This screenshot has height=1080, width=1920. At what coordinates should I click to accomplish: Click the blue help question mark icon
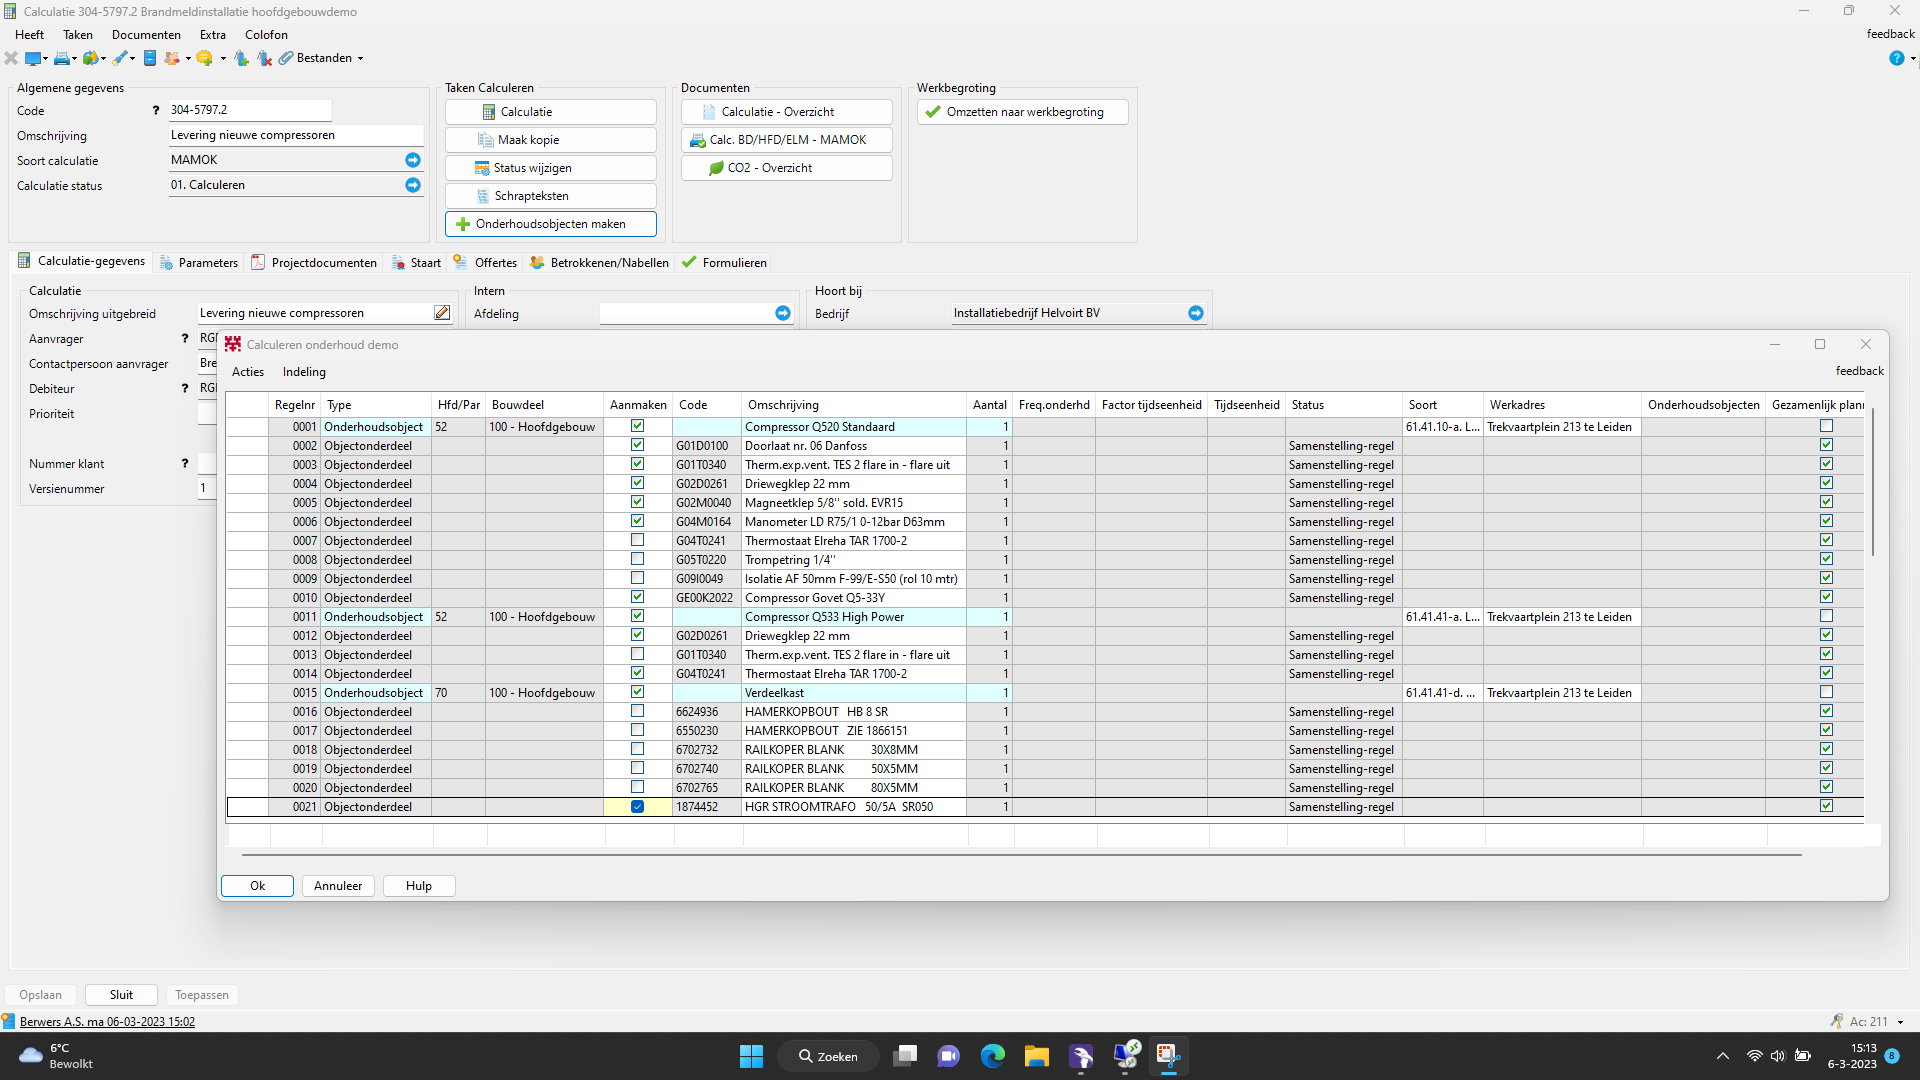coord(1896,58)
